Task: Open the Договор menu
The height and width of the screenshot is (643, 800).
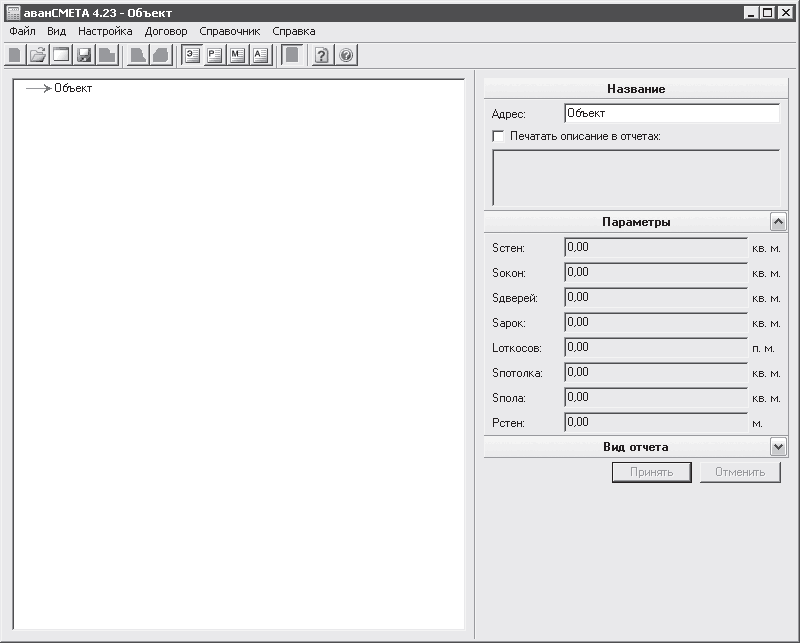Action: 166,31
